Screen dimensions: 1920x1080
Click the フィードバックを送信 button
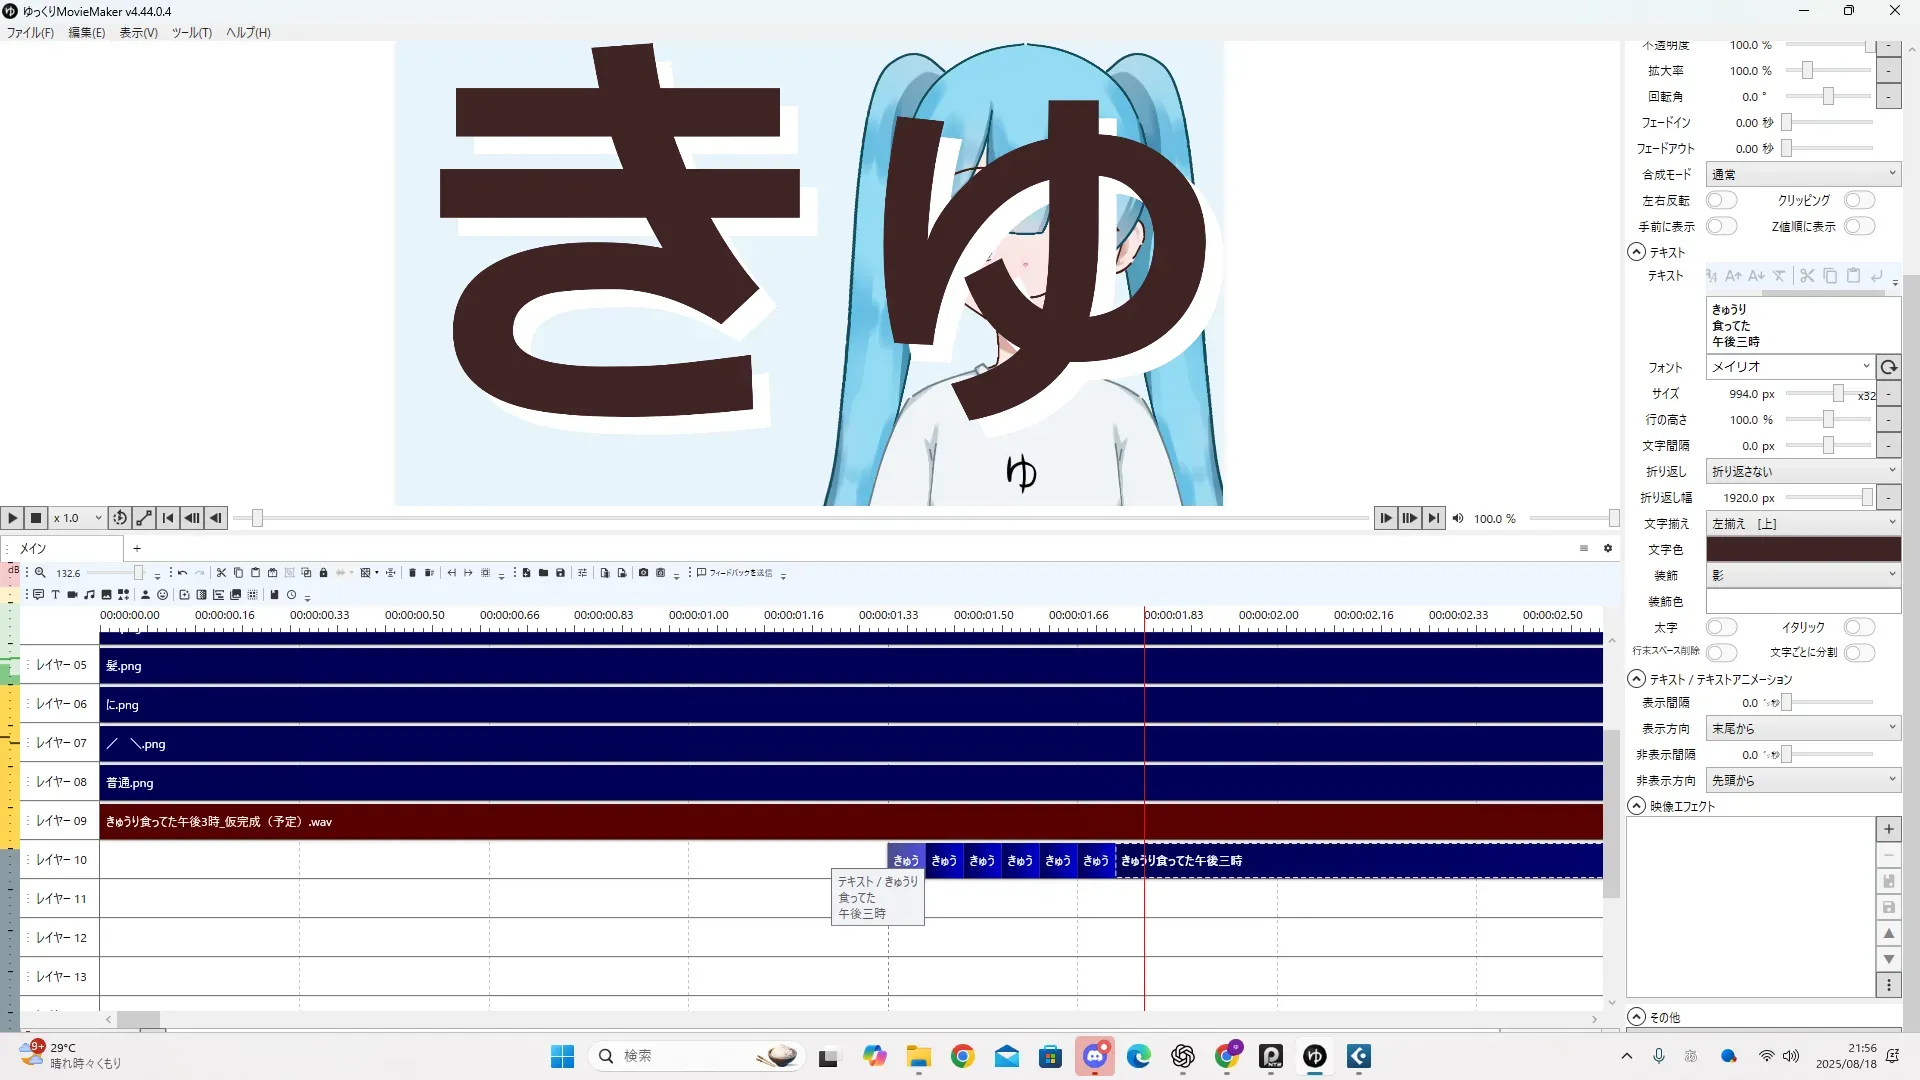735,573
